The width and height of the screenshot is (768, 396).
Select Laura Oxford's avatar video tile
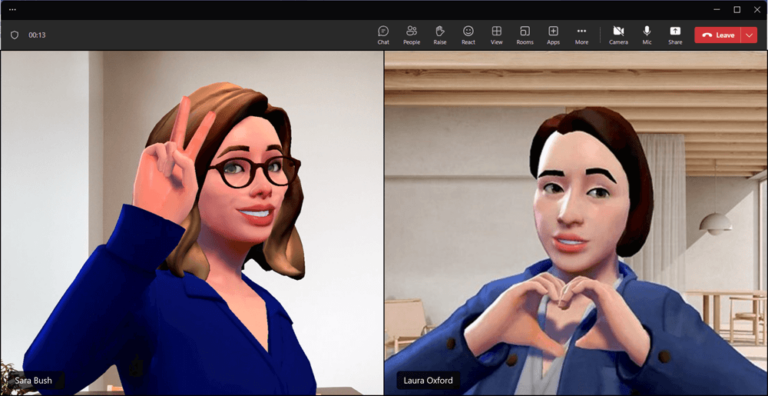pyautogui.click(x=576, y=223)
